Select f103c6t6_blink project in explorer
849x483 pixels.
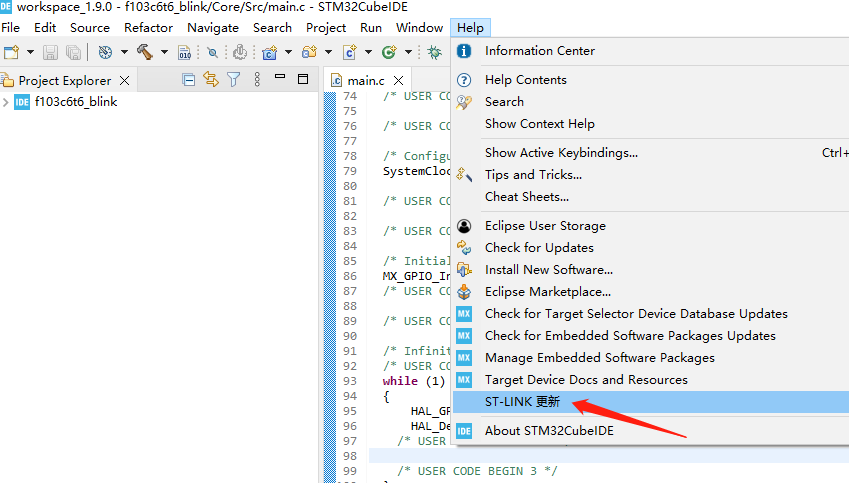(x=76, y=102)
